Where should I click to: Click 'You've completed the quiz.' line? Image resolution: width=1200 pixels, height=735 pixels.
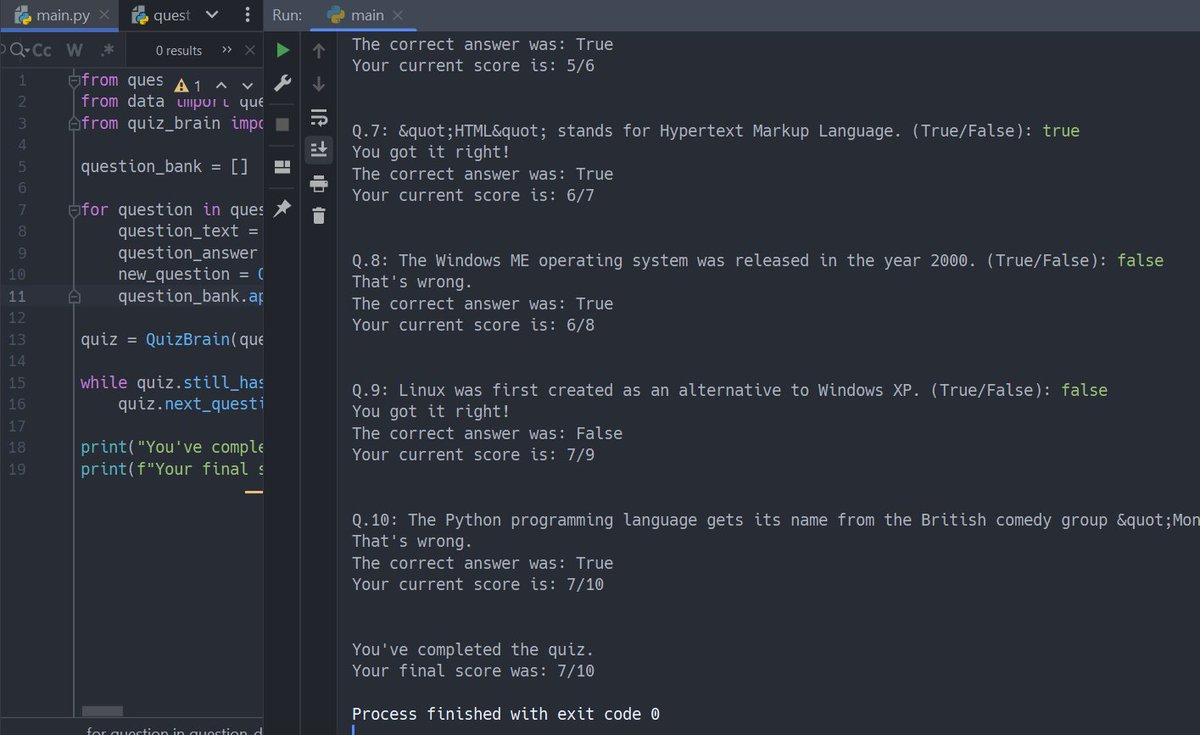(x=473, y=650)
